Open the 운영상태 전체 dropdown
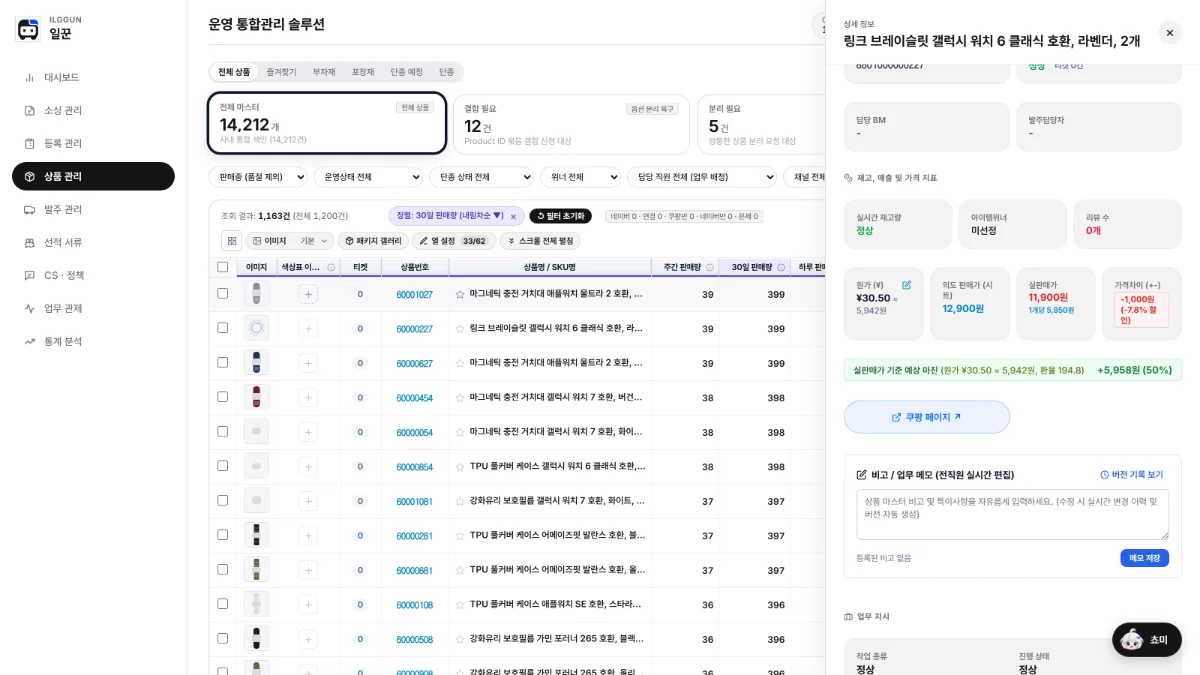 click(x=368, y=177)
